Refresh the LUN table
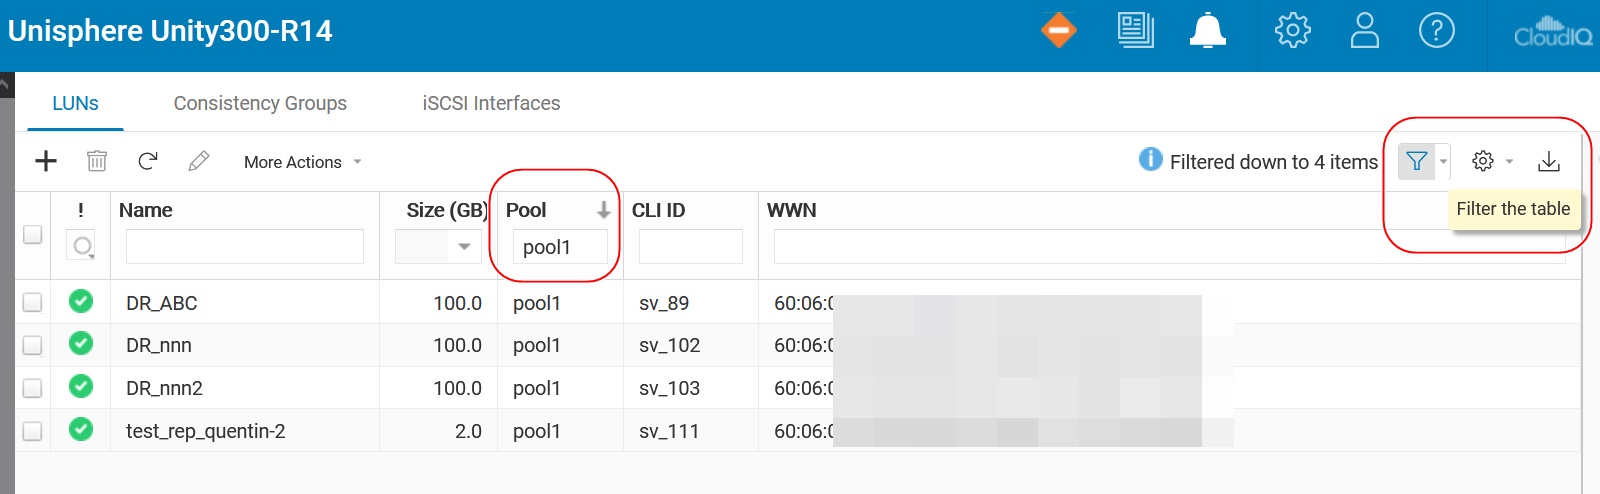Screen dimensions: 1600x494 click(148, 161)
